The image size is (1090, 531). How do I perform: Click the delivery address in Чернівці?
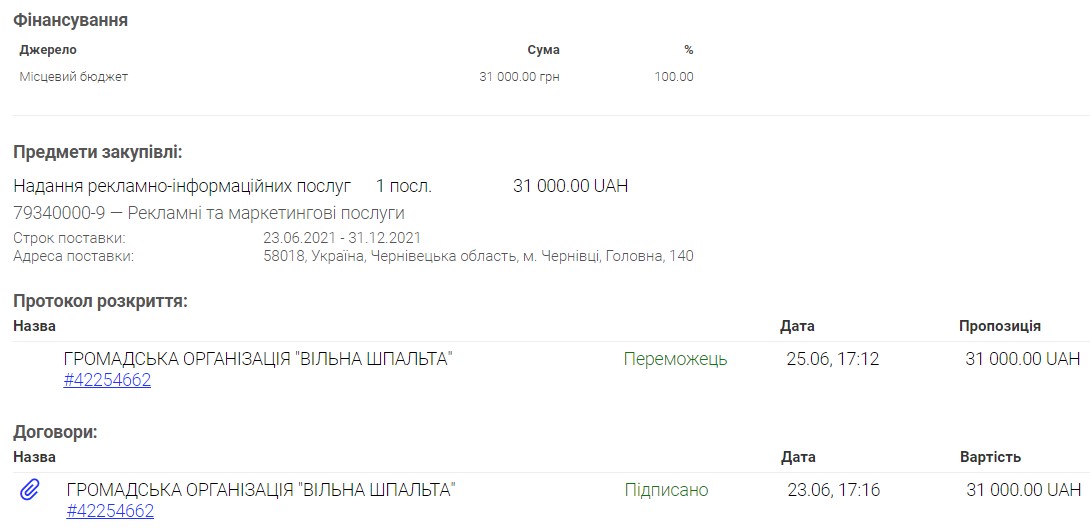point(478,256)
